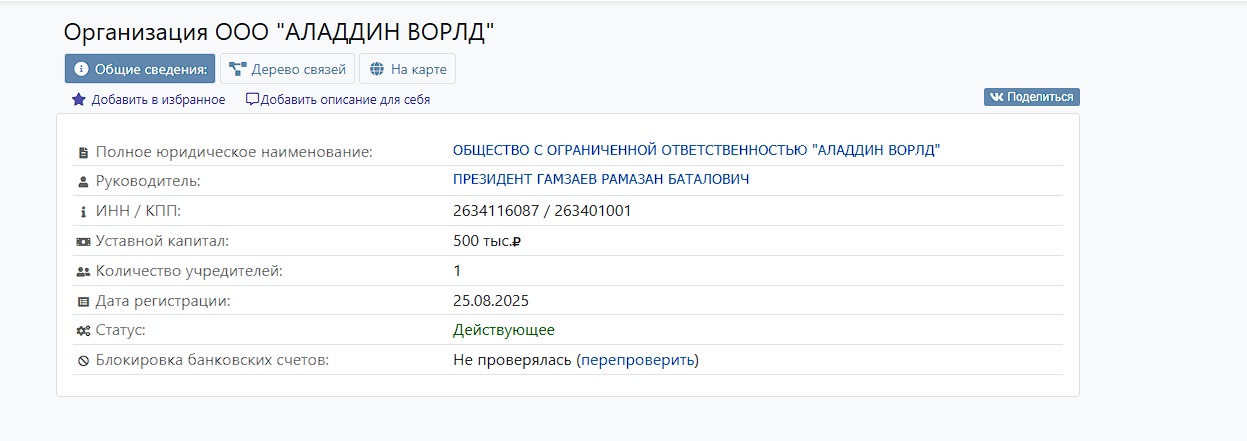This screenshot has height=441, width=1247.
Task: Click the tree icon beside Дерево связей
Action: (237, 69)
